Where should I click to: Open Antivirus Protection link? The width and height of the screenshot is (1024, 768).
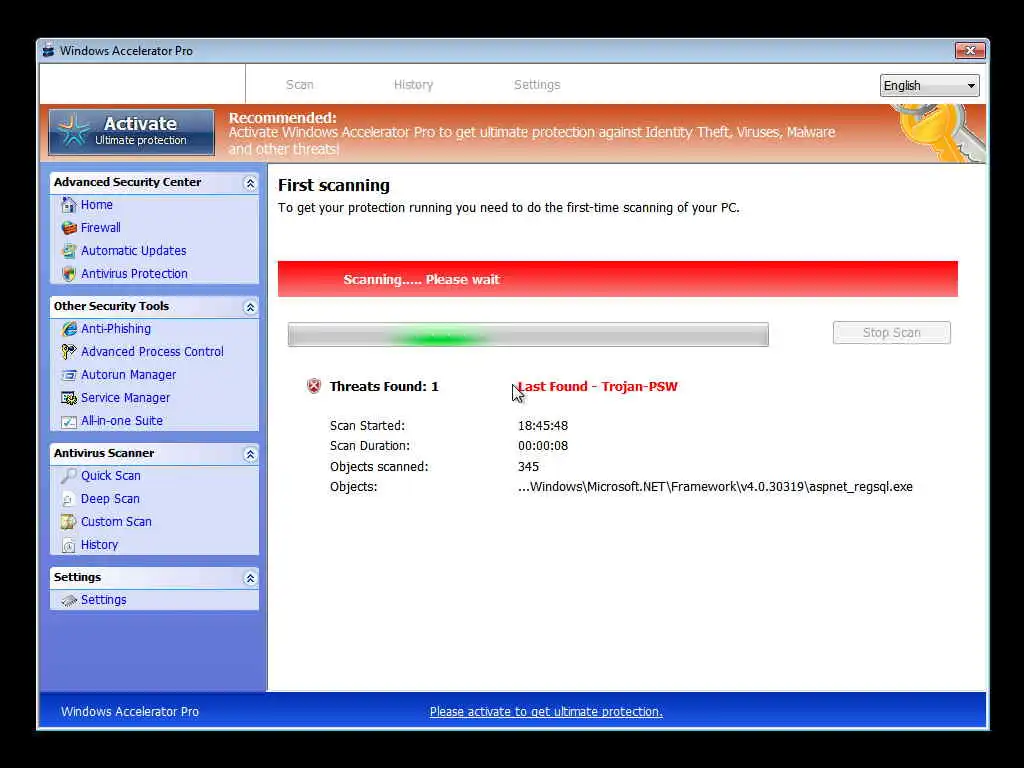(x=134, y=274)
